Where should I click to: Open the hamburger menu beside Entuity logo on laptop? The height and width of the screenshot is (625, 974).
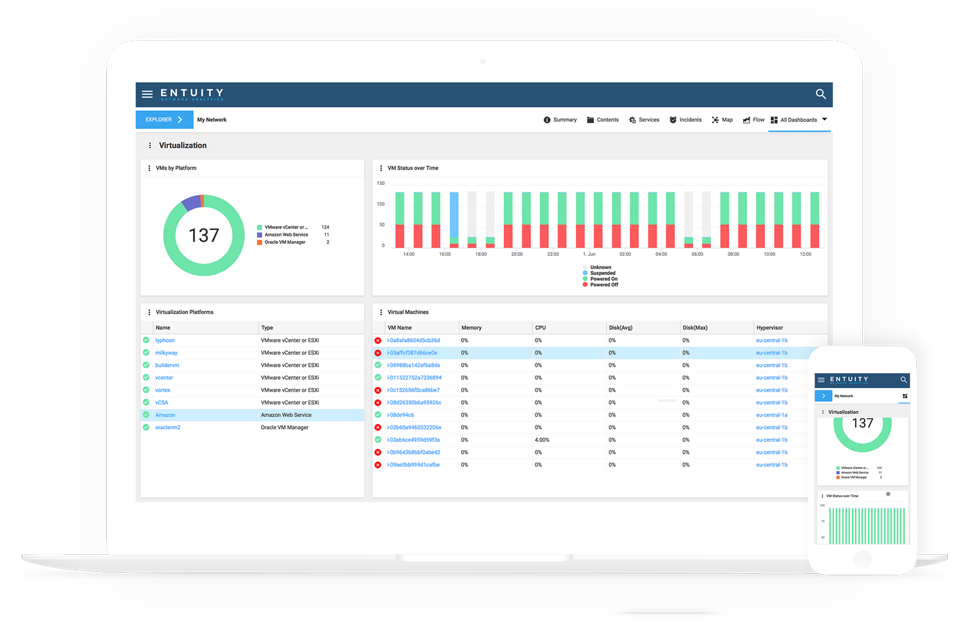pos(147,94)
